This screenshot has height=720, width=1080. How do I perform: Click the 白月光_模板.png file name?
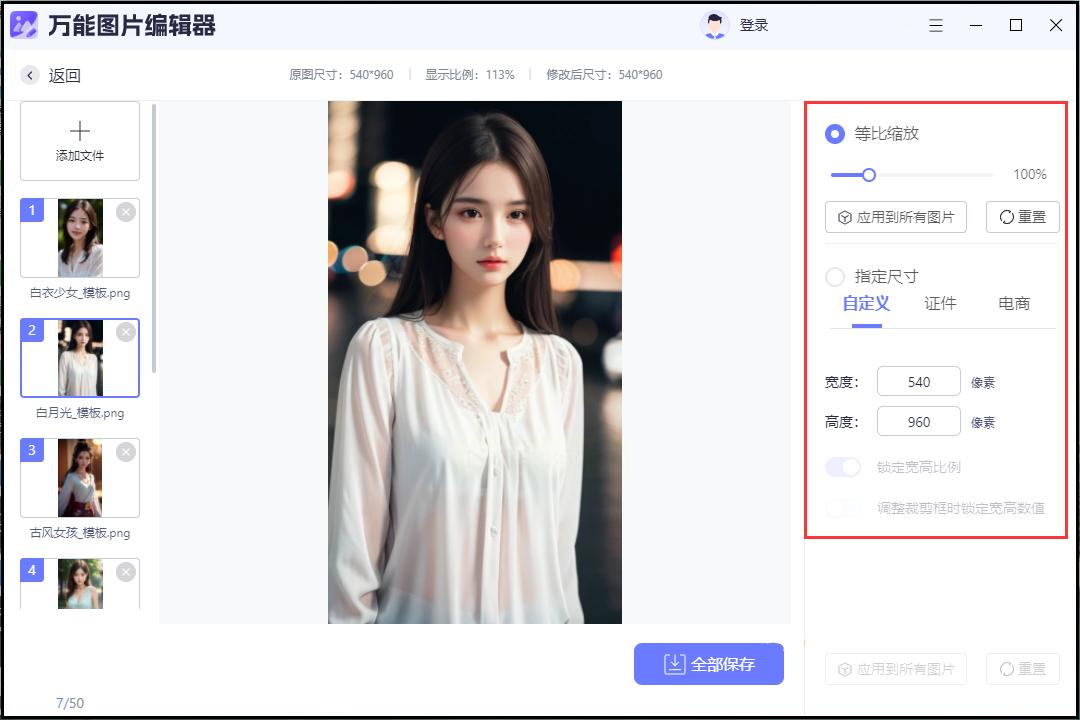(80, 413)
